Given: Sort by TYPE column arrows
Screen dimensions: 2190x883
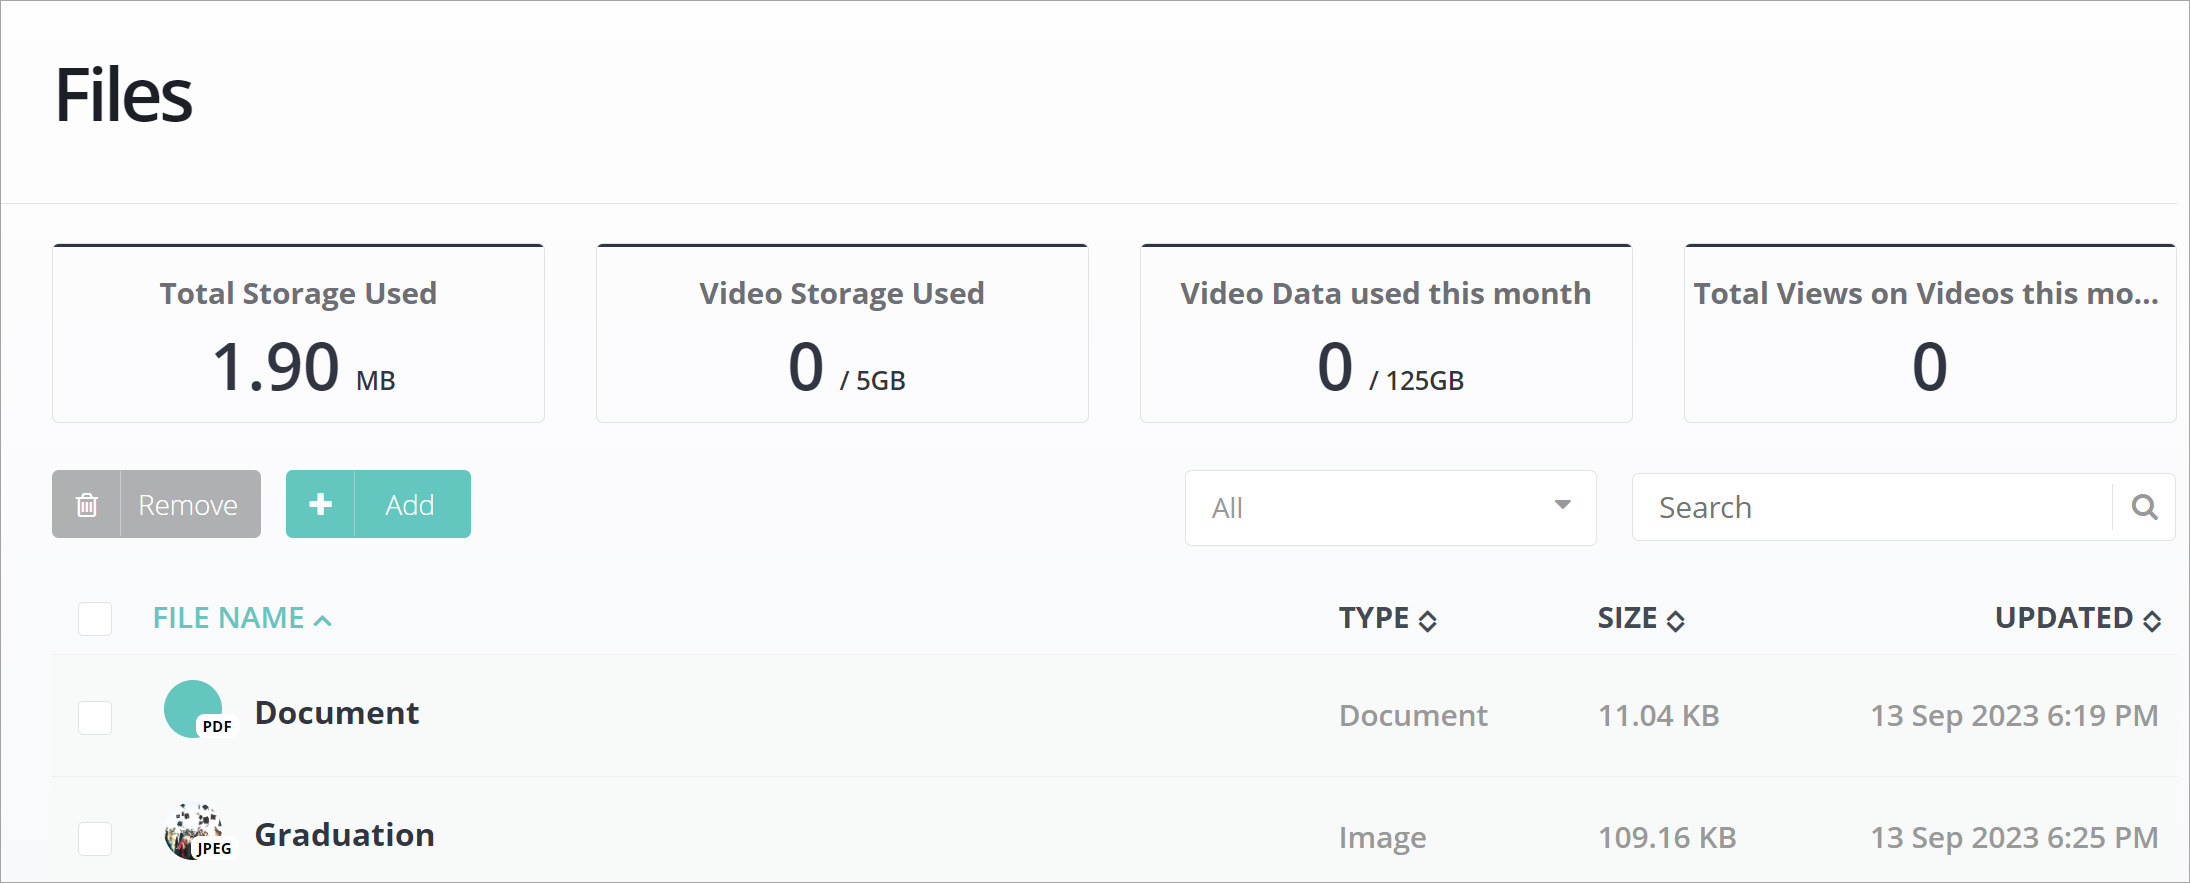Looking at the screenshot, I should [x=1428, y=621].
